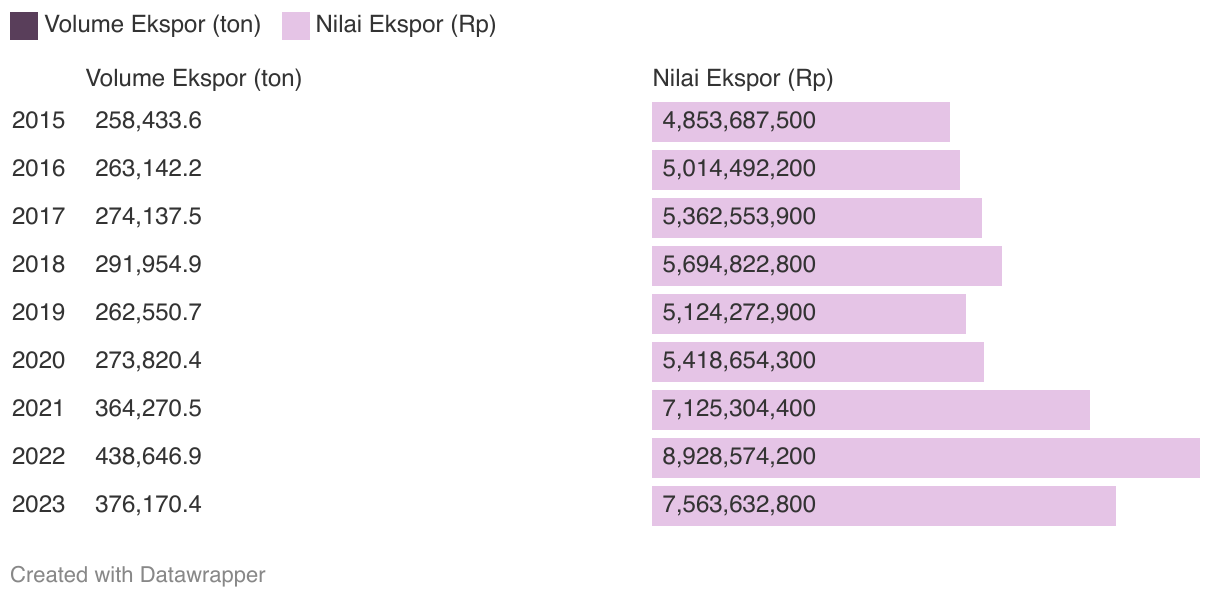The height and width of the screenshot is (600, 1220).
Task: Click the Nilai Ekspor (Rp) column header
Action: [743, 78]
